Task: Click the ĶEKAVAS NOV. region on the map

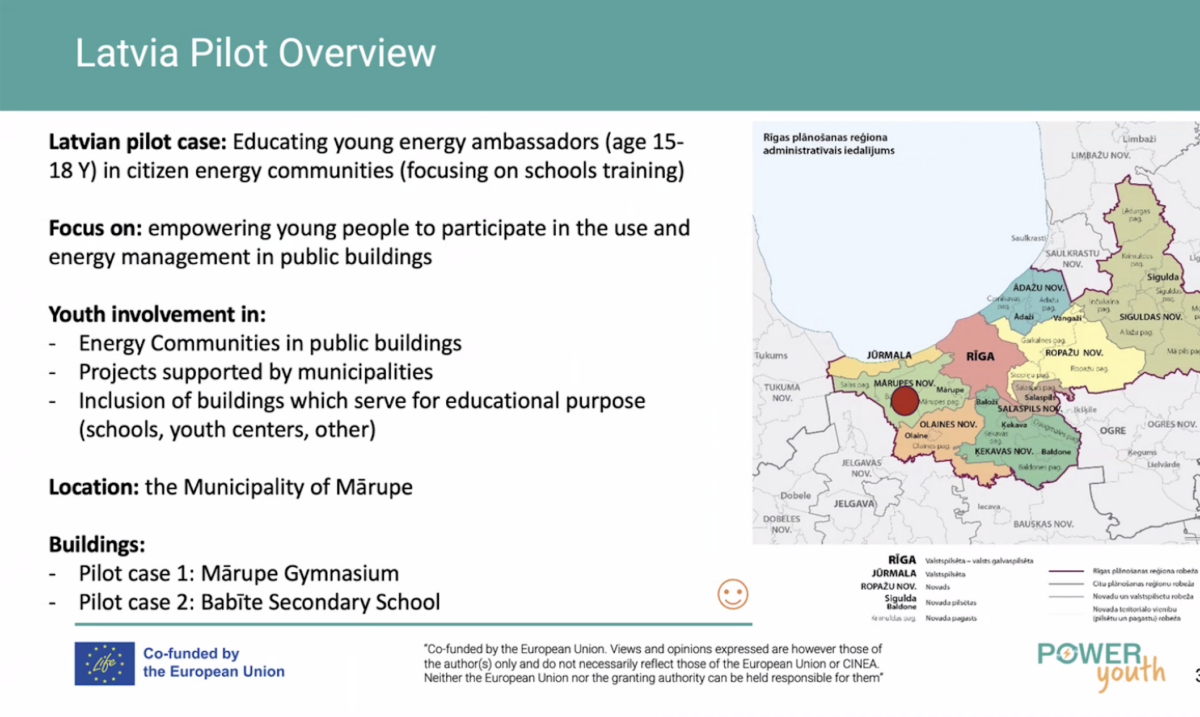Action: (1018, 452)
